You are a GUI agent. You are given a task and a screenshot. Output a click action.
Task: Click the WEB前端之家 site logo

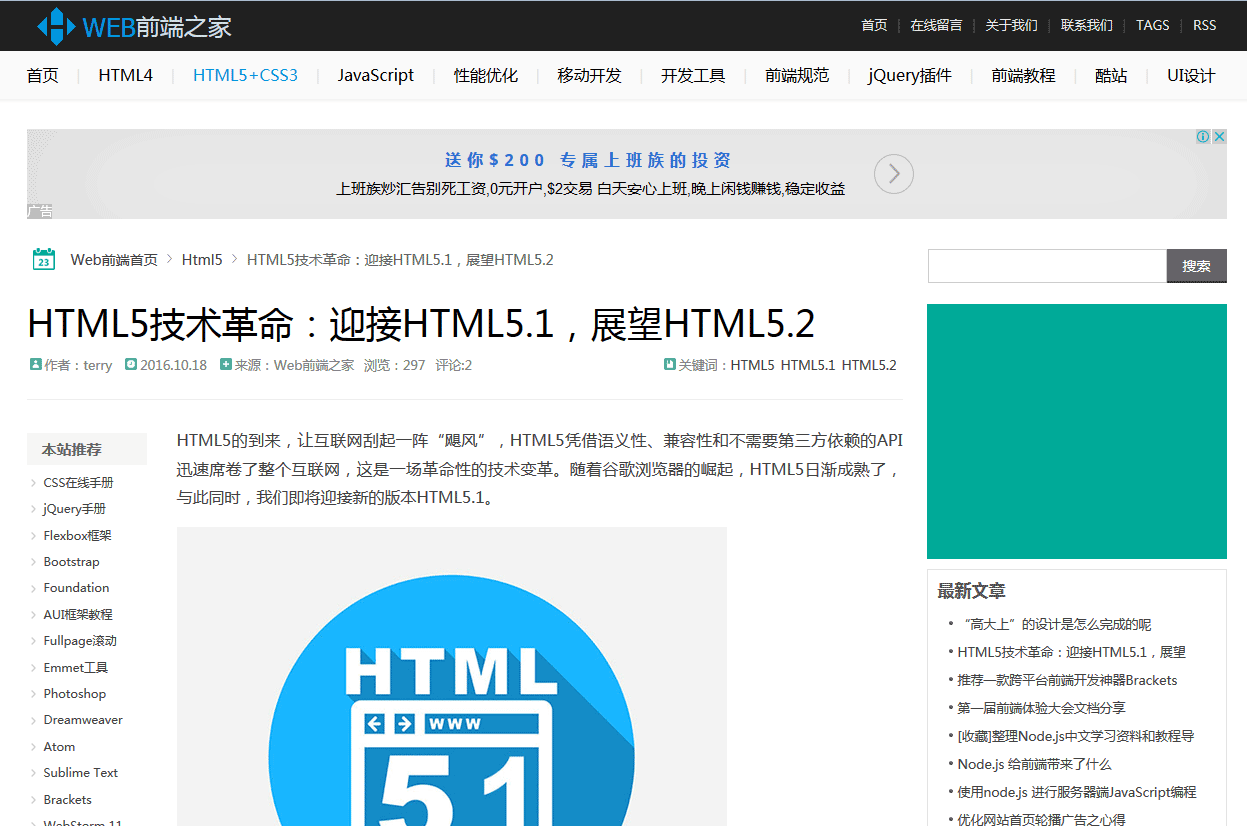pyautogui.click(x=134, y=26)
